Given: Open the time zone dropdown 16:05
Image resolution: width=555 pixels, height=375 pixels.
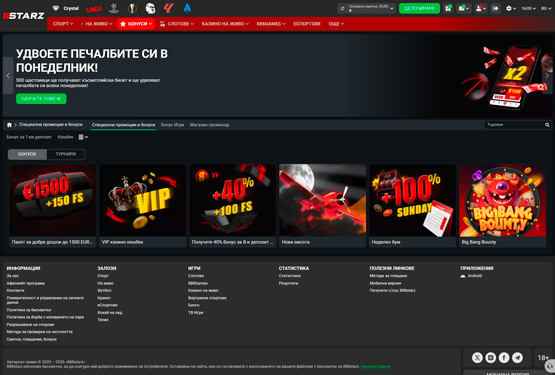Looking at the screenshot, I should 528,8.
